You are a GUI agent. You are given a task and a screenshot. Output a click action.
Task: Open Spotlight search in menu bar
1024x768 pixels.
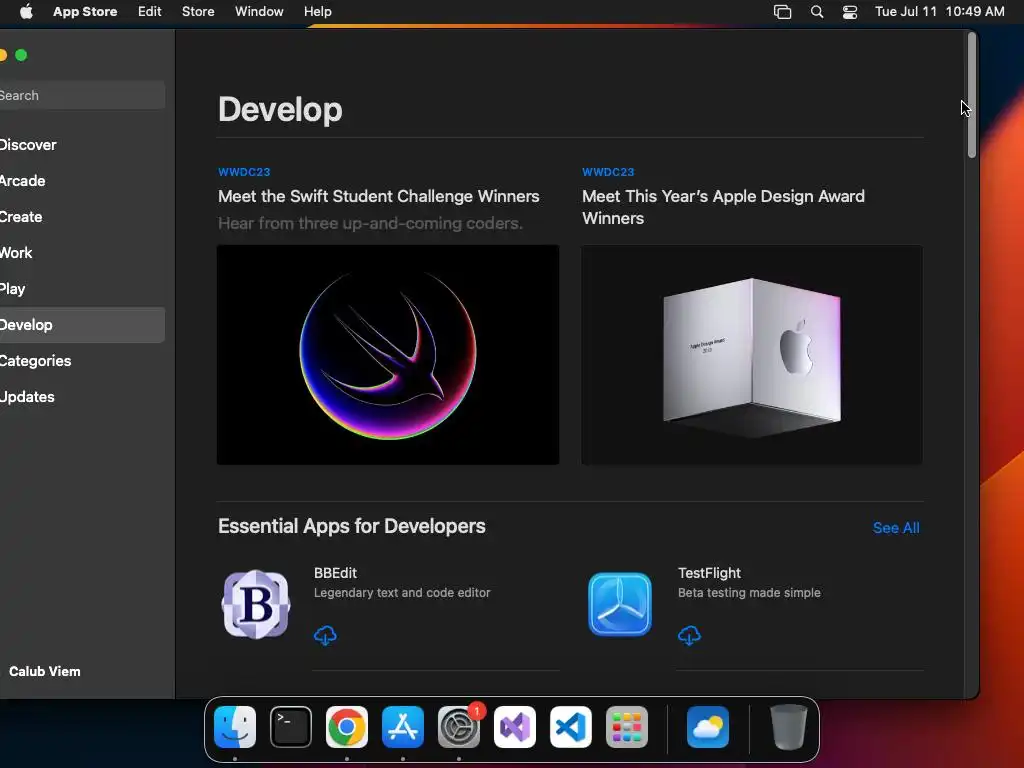point(816,12)
